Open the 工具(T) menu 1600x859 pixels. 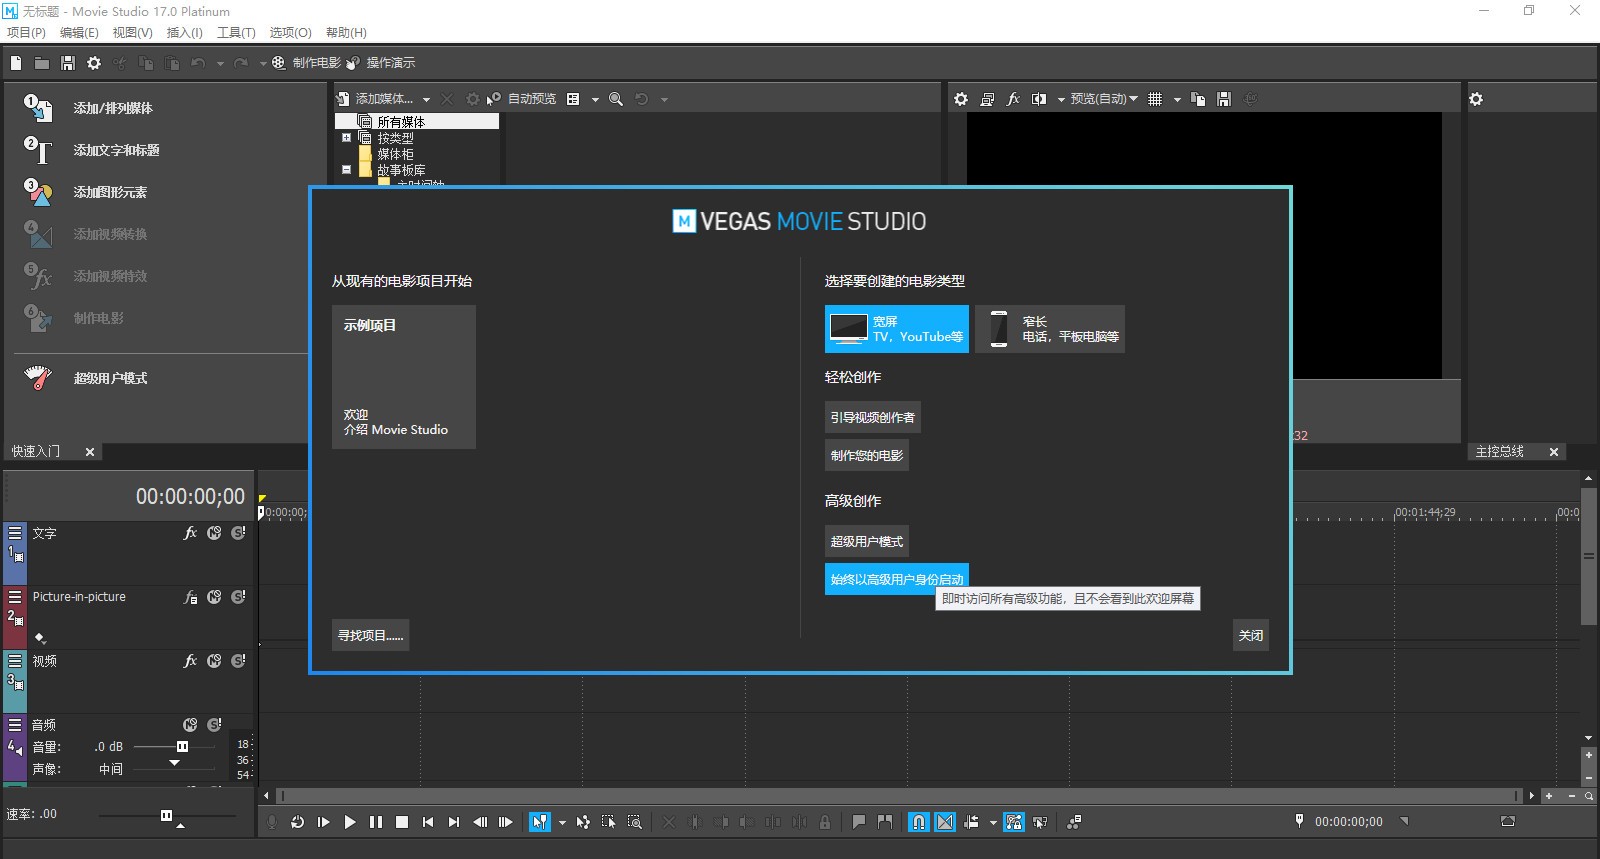236,33
